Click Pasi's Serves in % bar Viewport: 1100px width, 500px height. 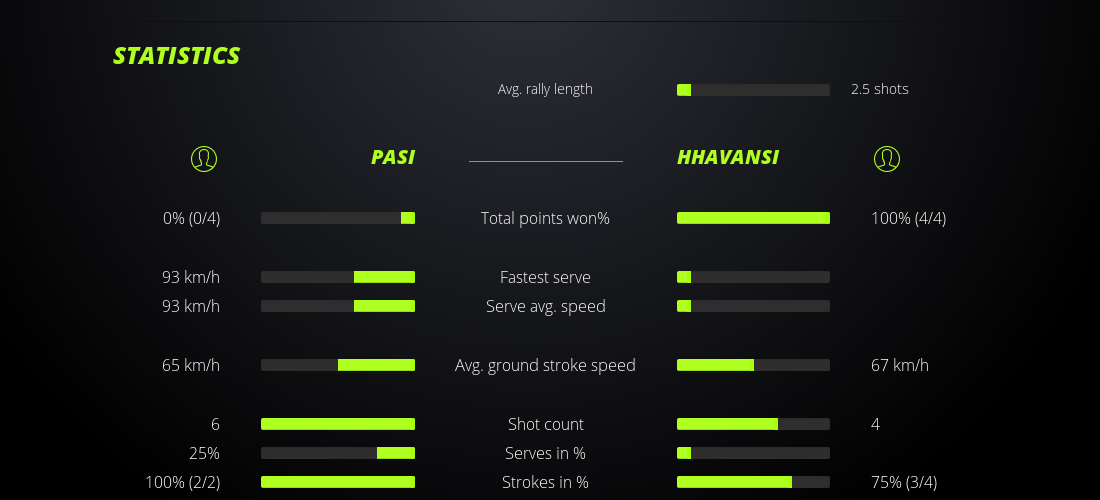[338, 453]
